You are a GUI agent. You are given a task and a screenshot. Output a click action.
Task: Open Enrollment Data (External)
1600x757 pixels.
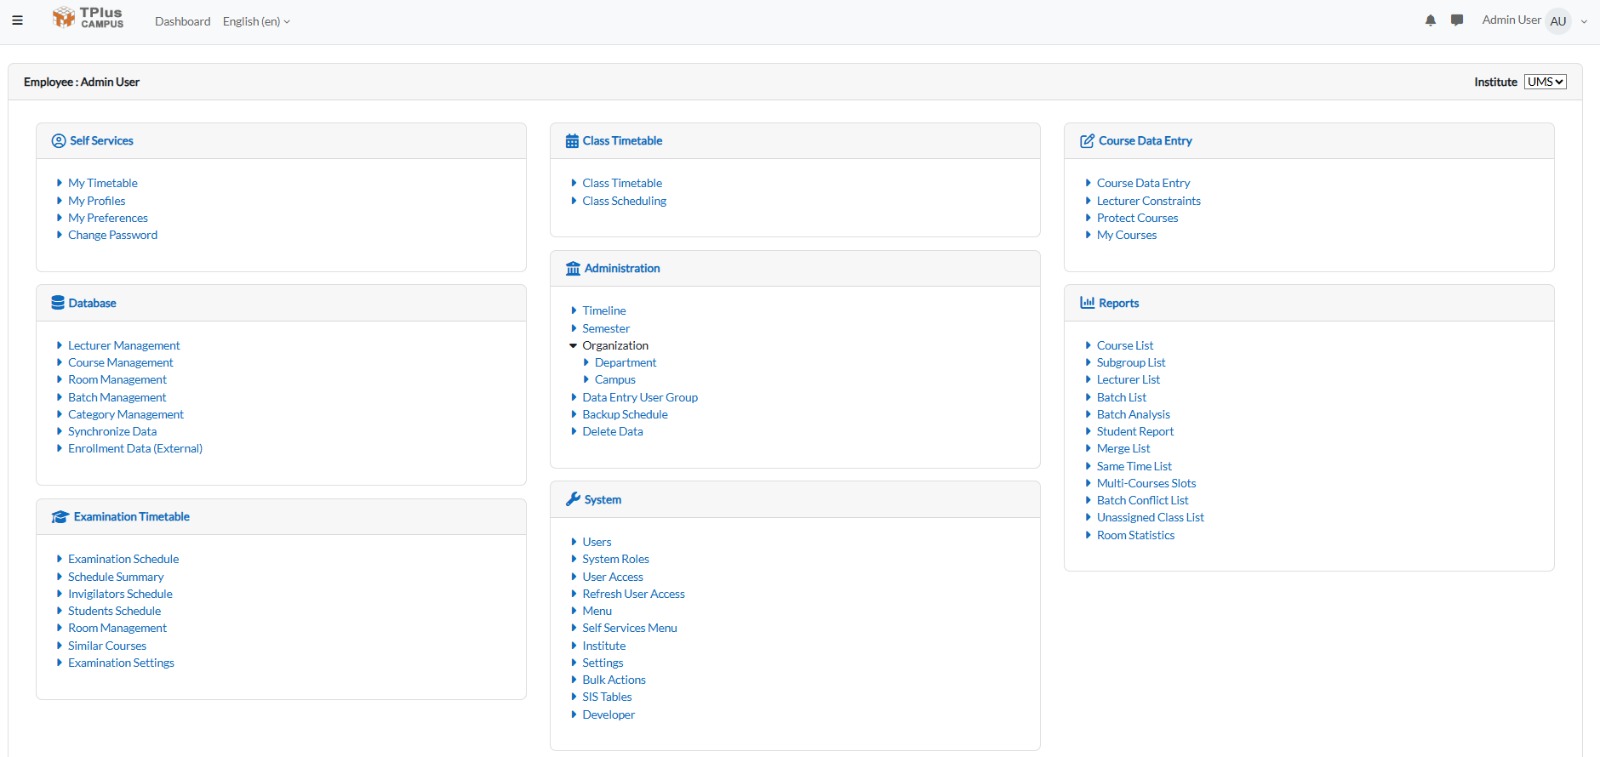[x=135, y=449]
